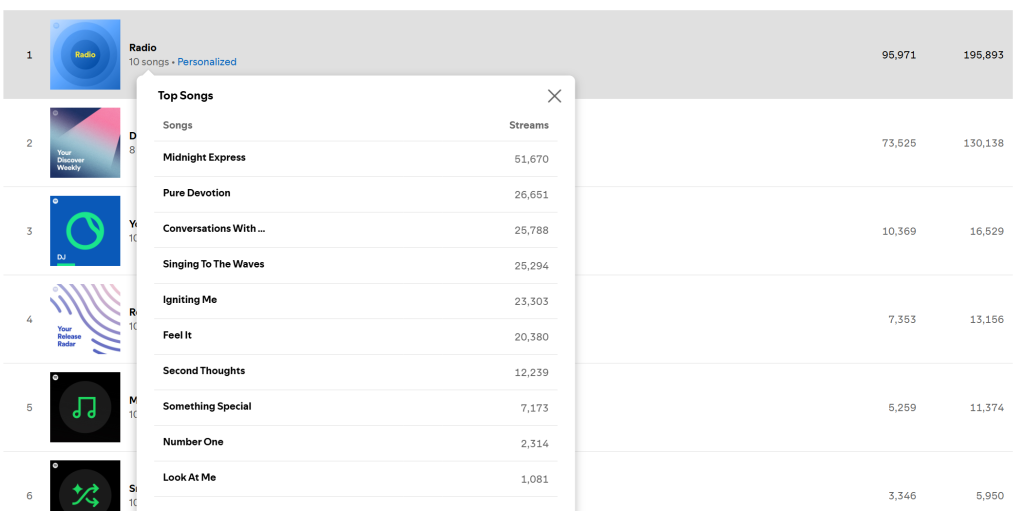The height and width of the screenshot is (511, 1024).
Task: Select Igniting Me in Top Songs
Action: 190,300
